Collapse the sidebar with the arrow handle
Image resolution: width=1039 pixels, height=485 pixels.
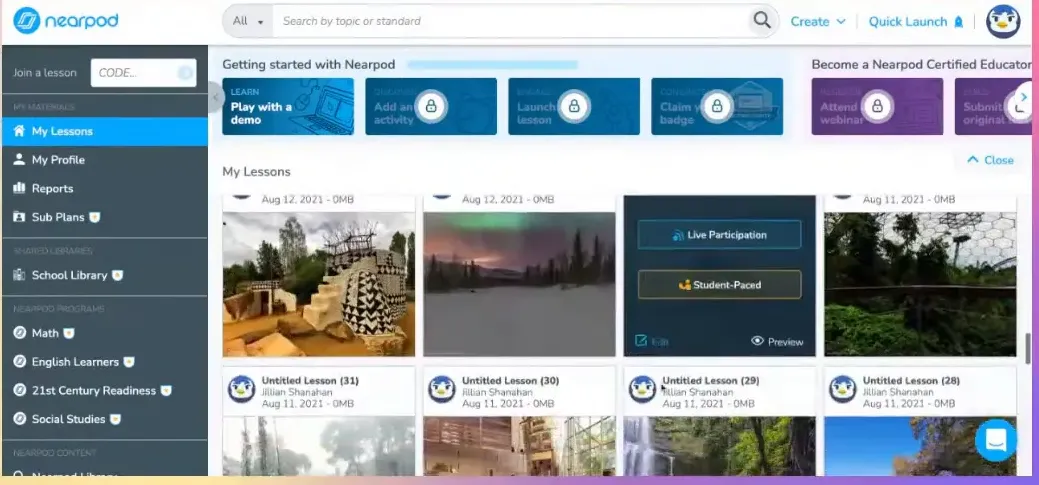coord(215,97)
